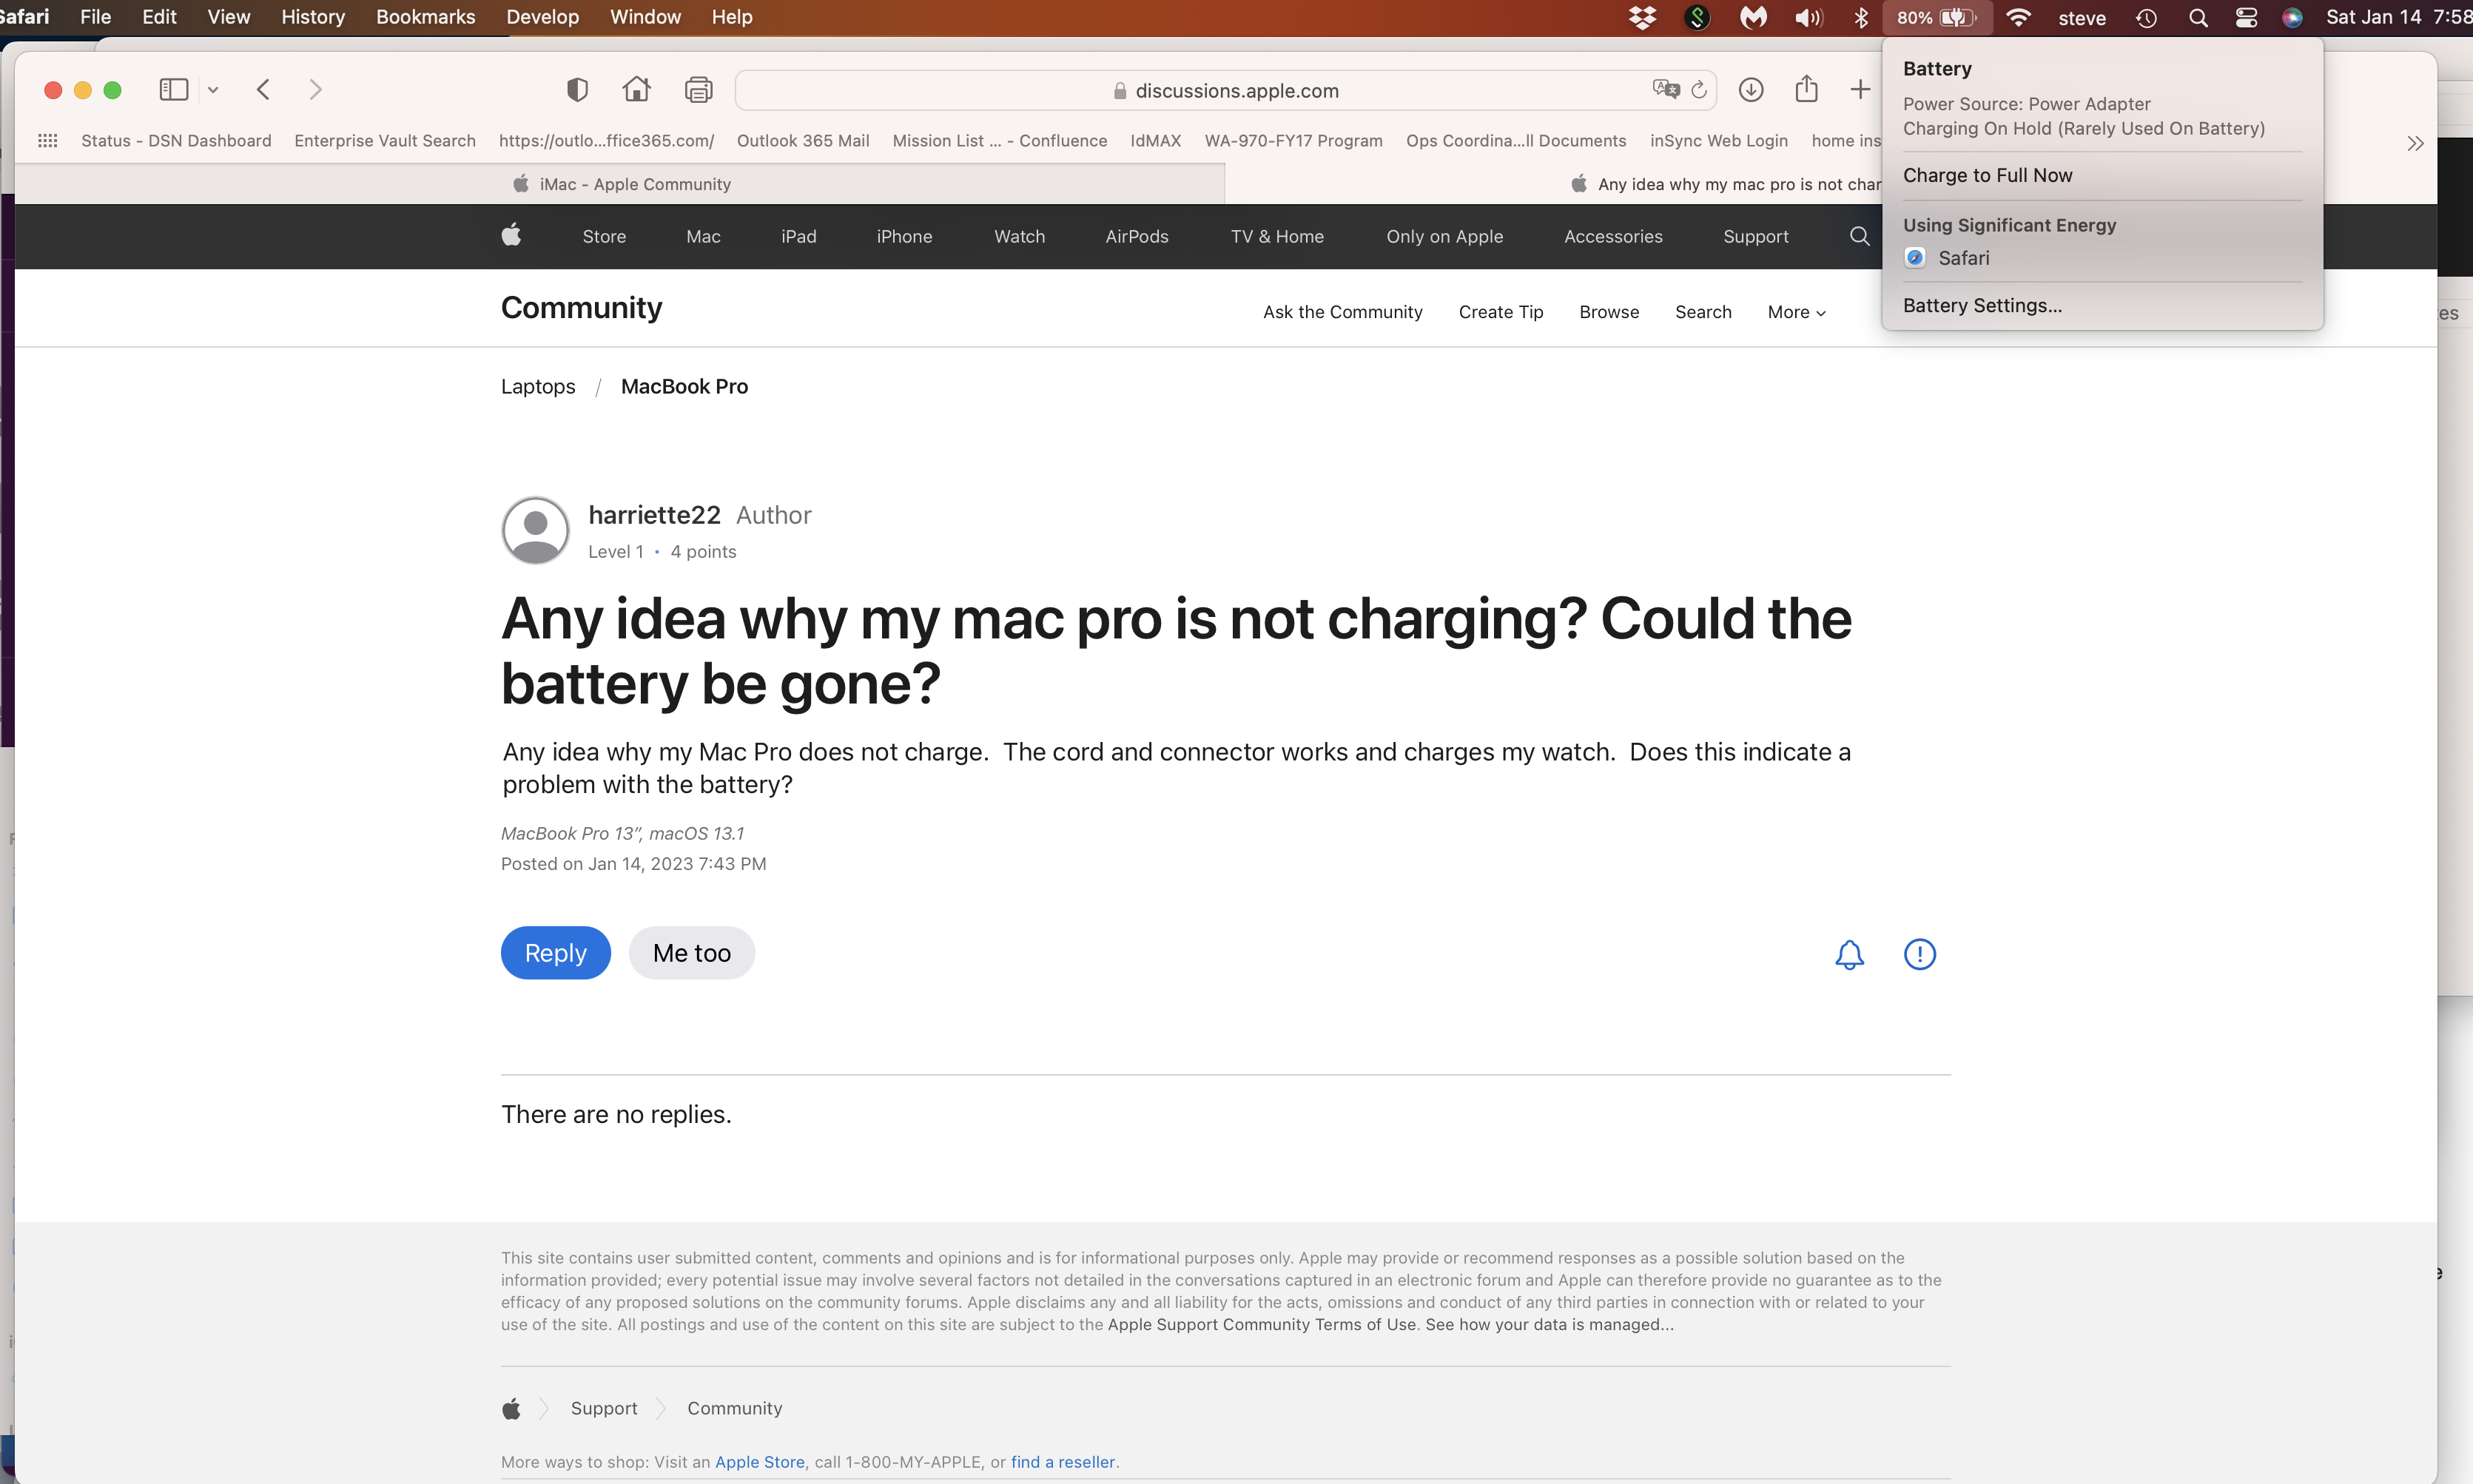The image size is (2473, 1484).
Task: Open the Bookmarks menu
Action: click(x=425, y=17)
